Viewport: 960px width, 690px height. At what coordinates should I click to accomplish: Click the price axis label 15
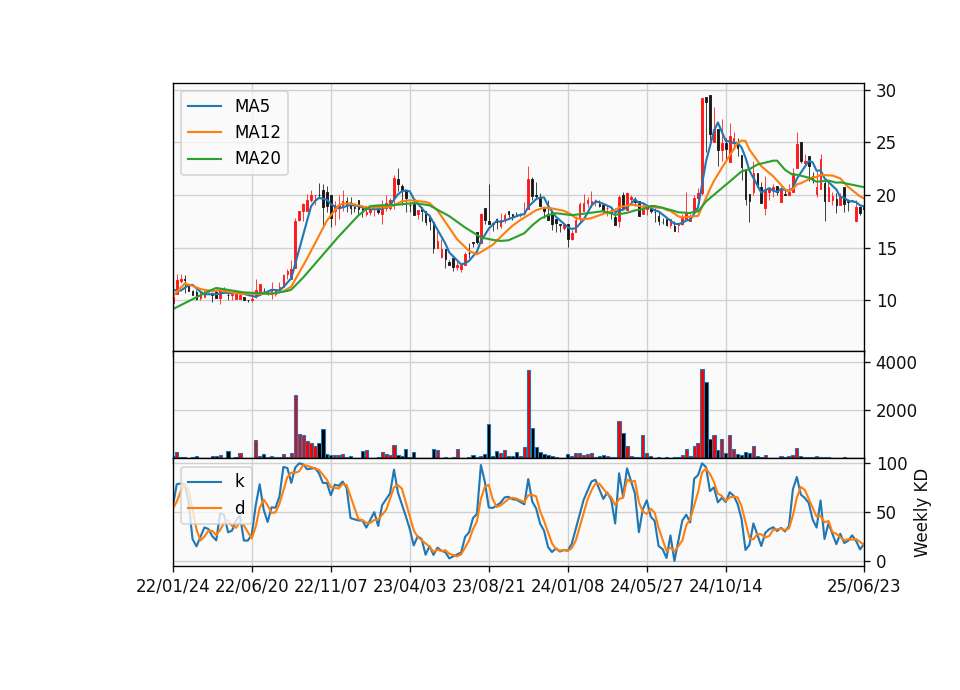click(886, 249)
